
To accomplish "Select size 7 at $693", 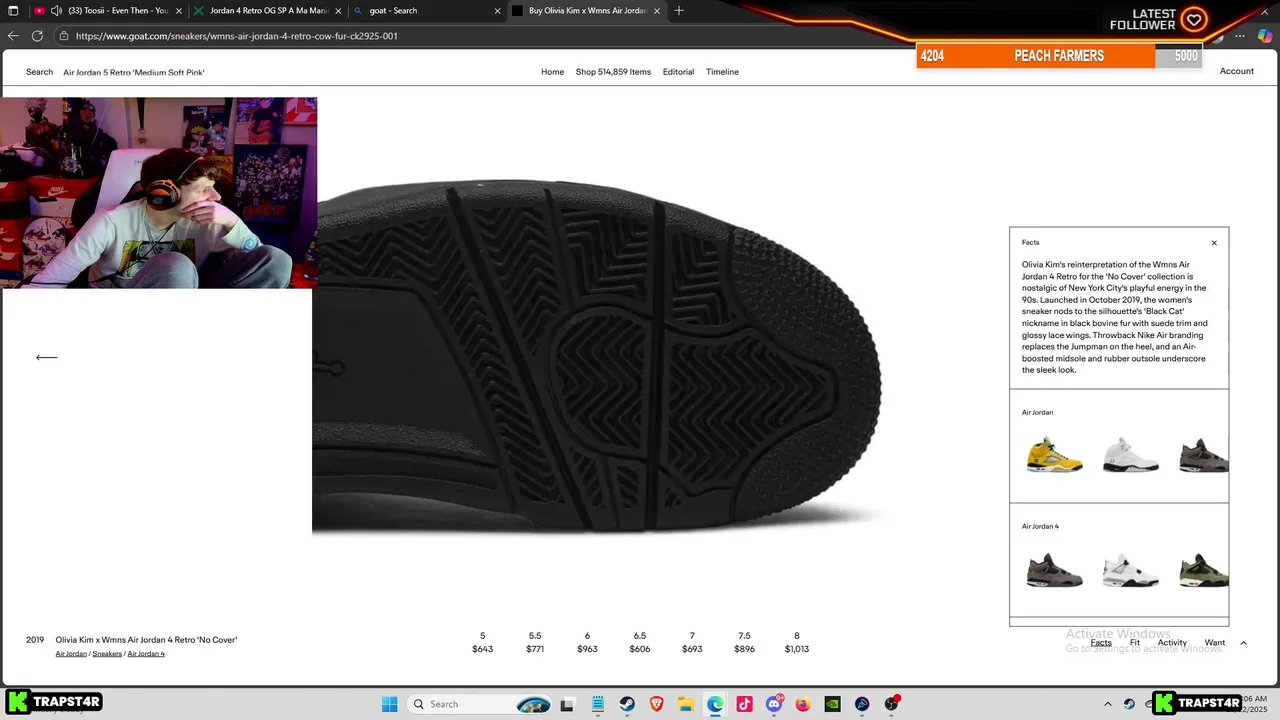I will (x=692, y=642).
